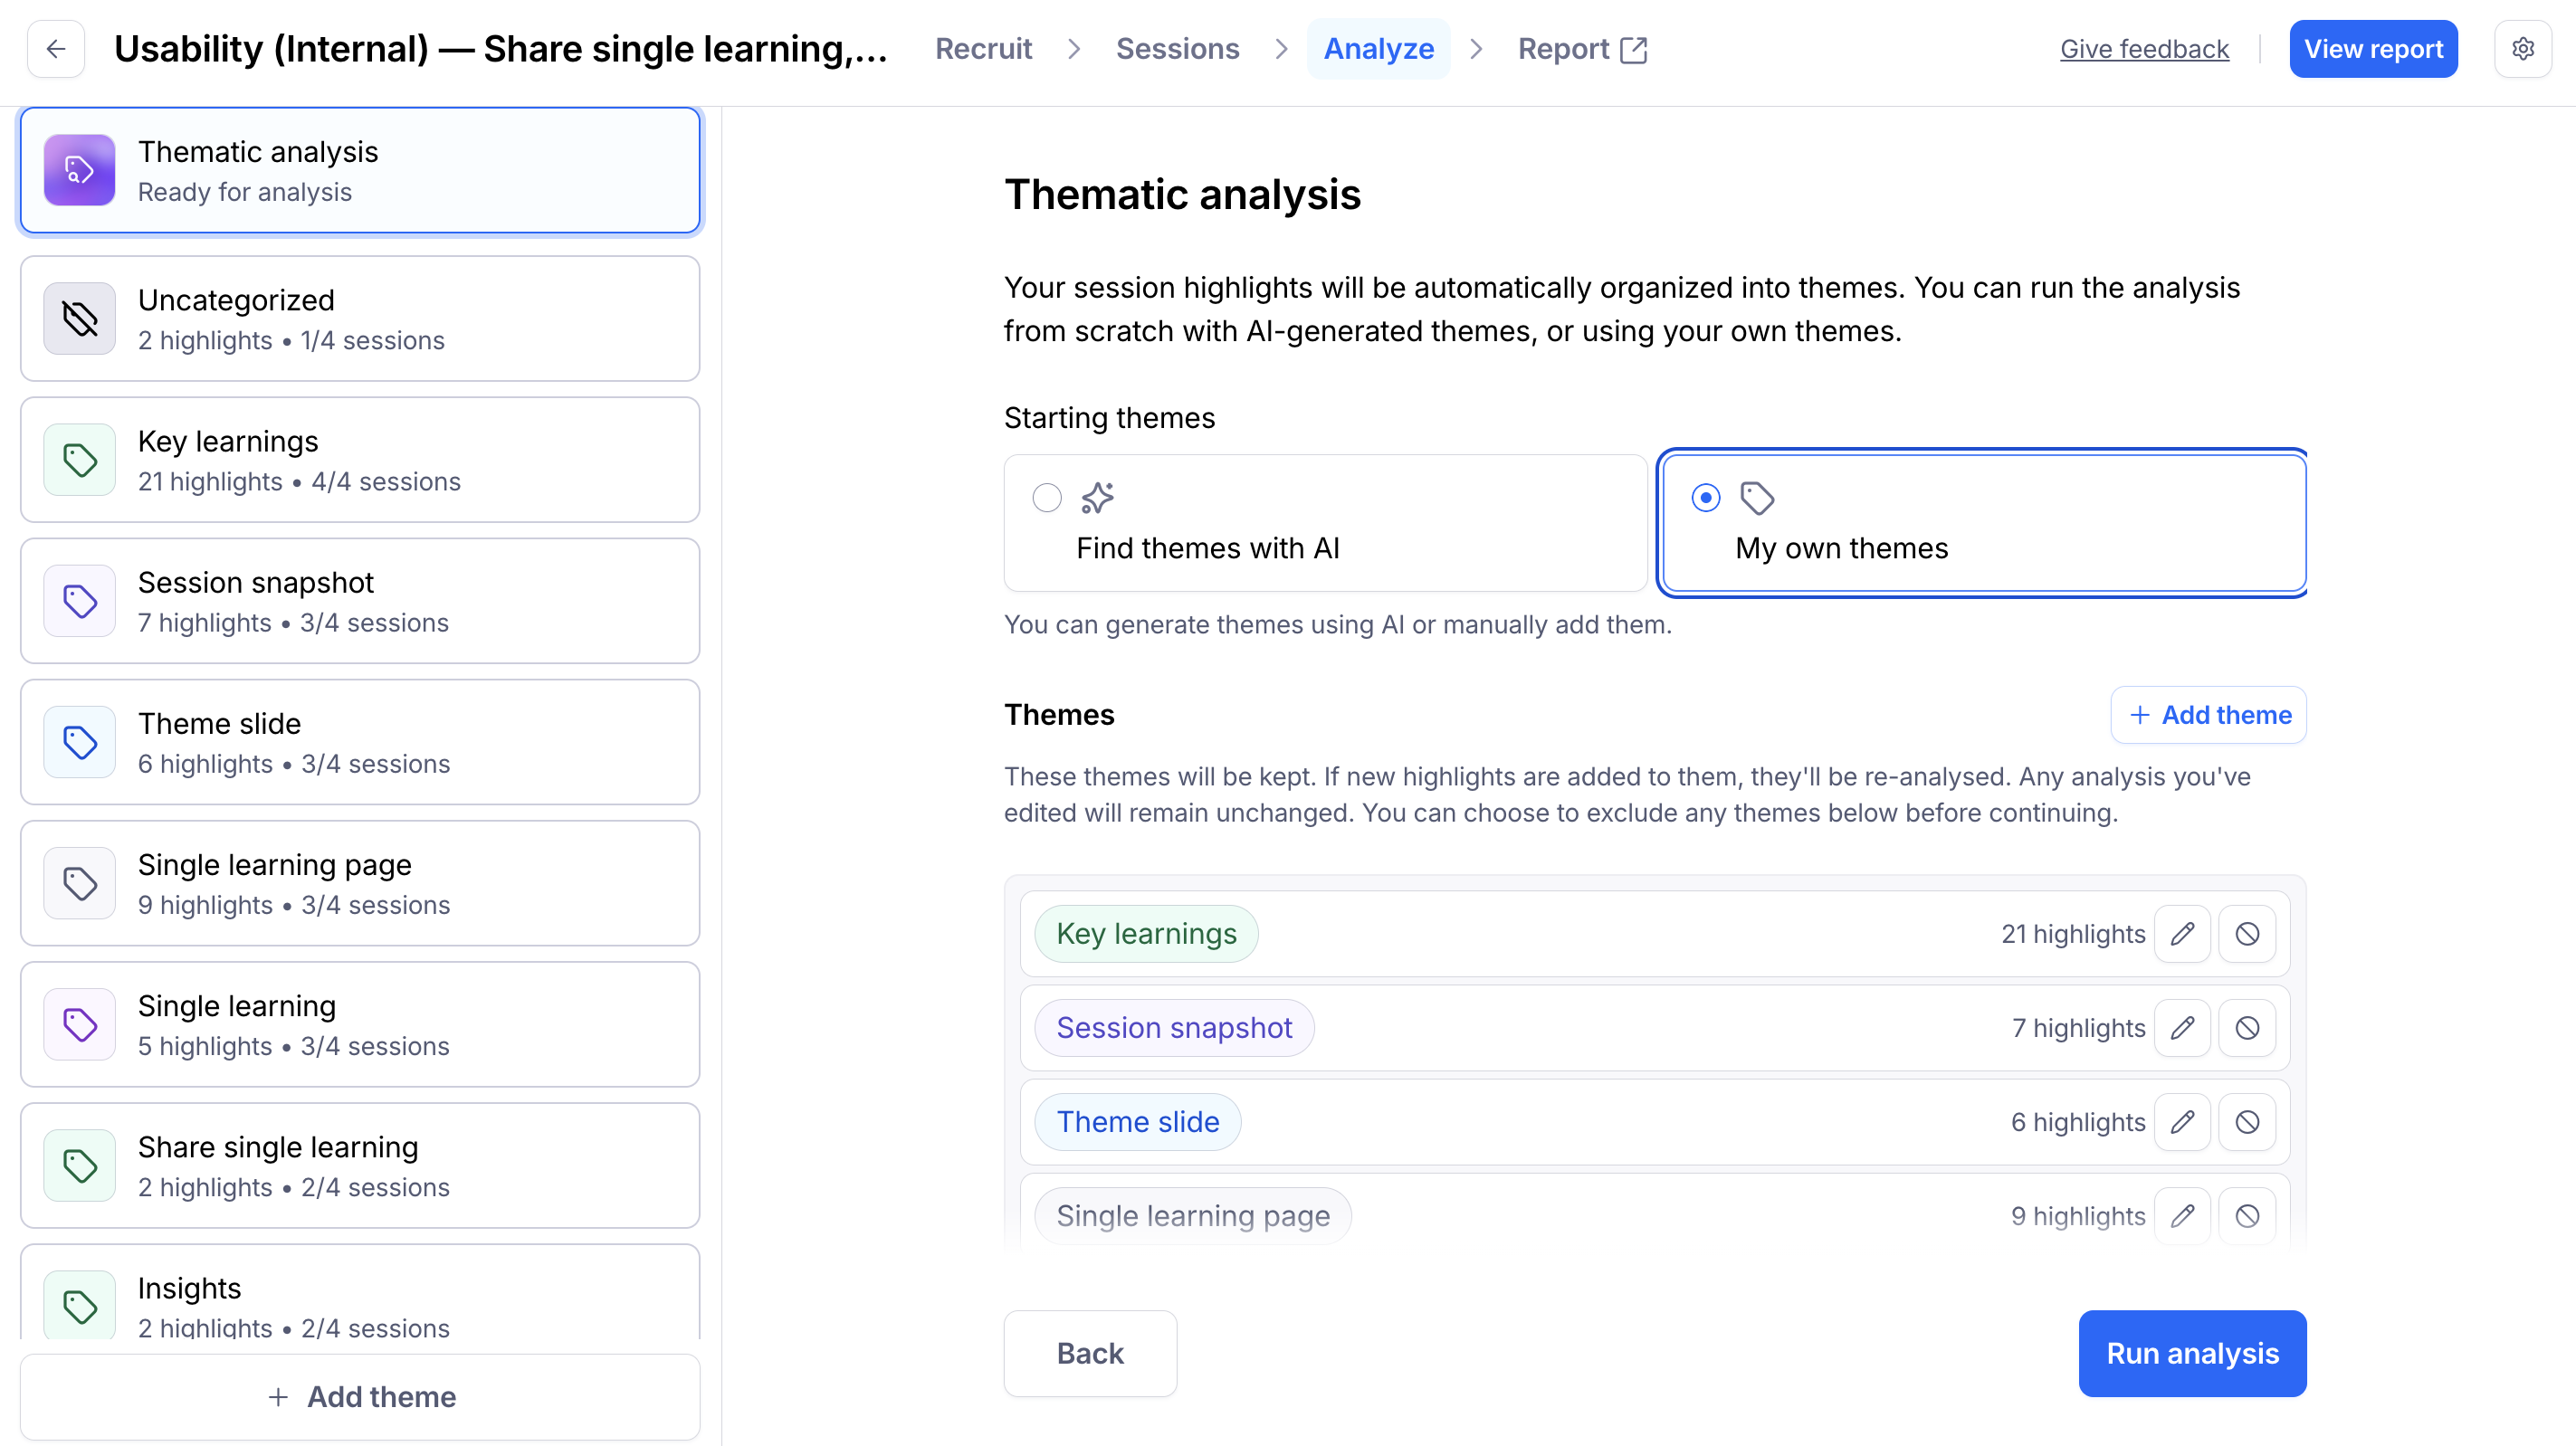
Task: Switch to the Sessions step
Action: pyautogui.click(x=1177, y=49)
